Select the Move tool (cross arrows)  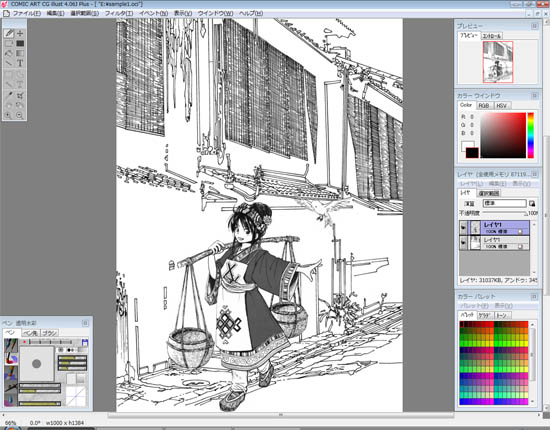20,33
